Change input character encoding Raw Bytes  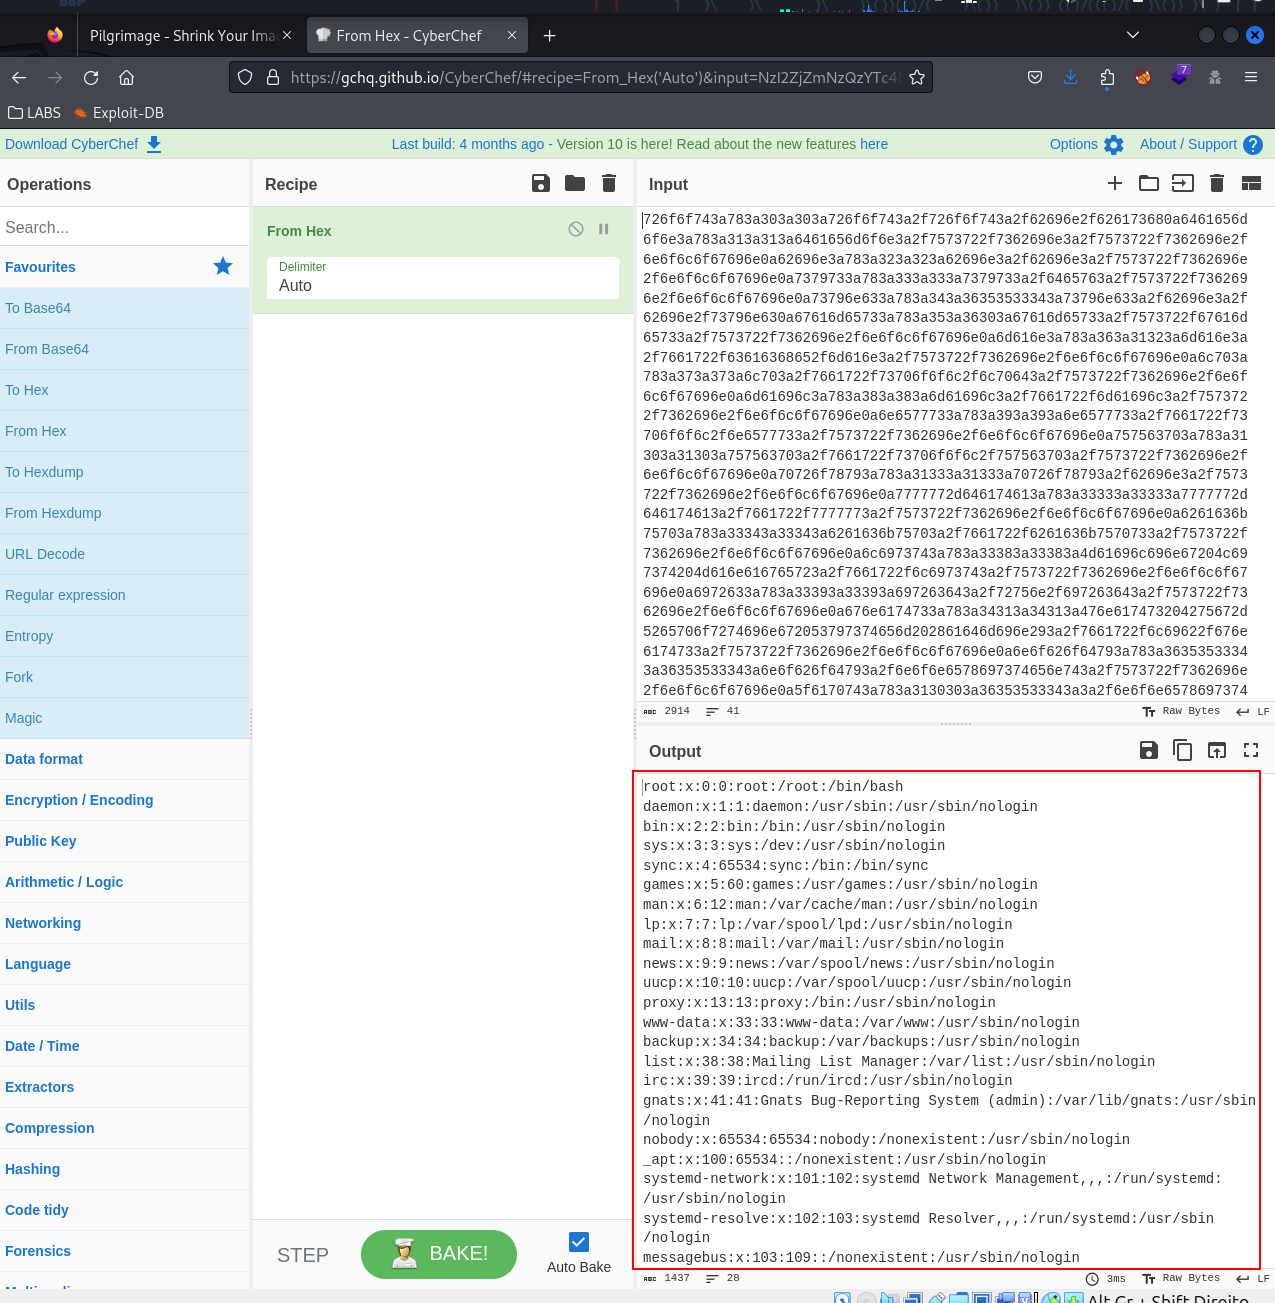1181,711
